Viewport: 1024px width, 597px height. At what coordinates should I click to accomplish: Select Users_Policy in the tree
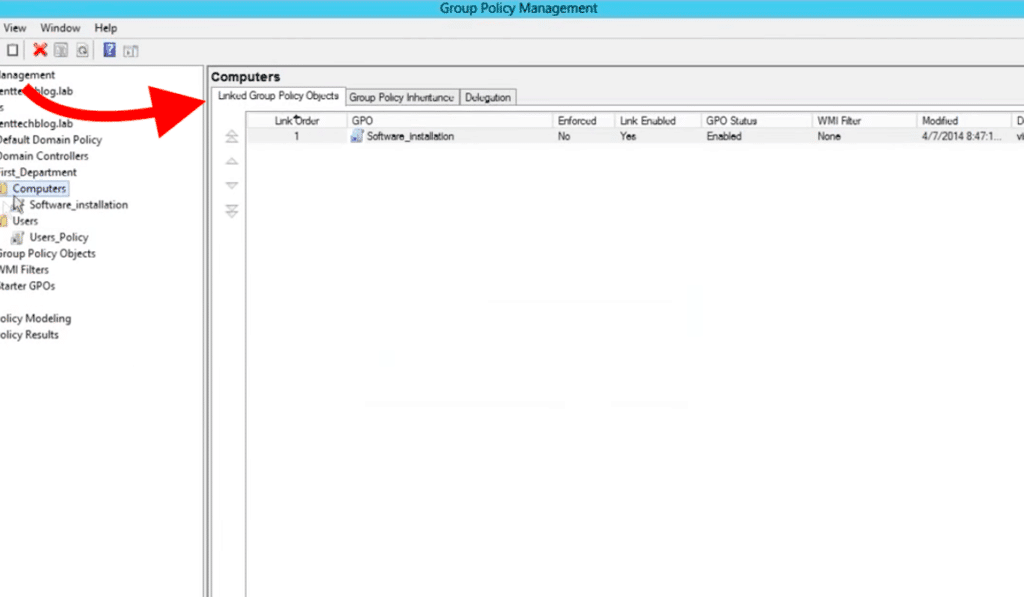coord(59,237)
